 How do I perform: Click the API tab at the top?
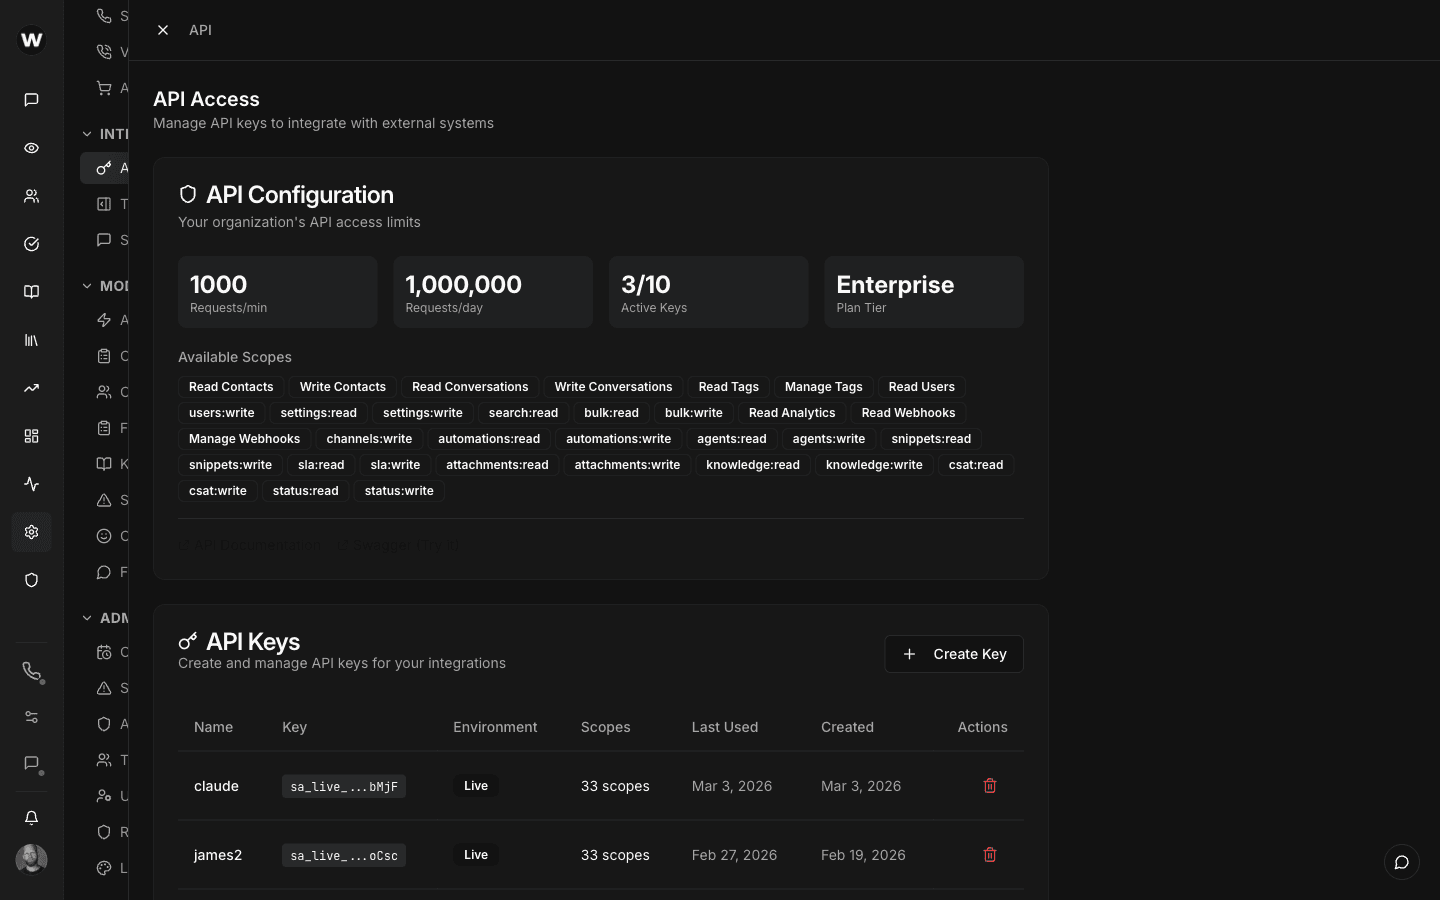200,30
